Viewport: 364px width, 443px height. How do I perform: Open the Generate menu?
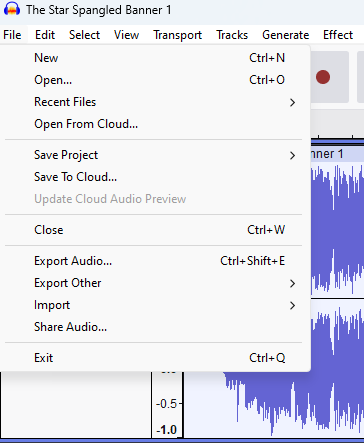coord(286,35)
